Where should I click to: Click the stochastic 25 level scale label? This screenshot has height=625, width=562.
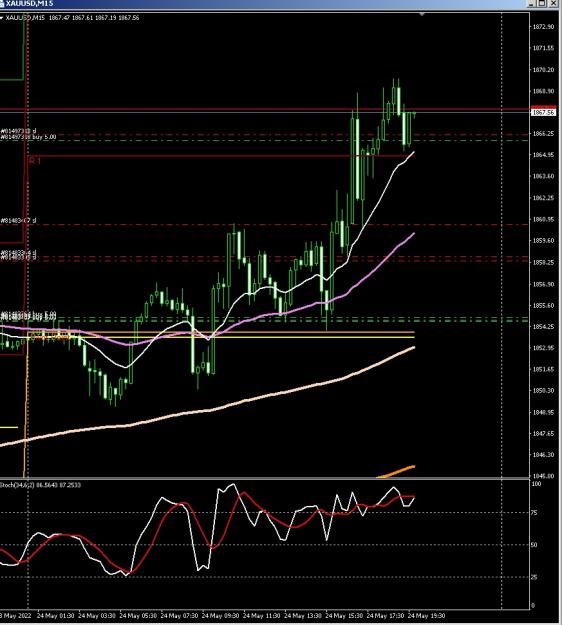[535, 577]
